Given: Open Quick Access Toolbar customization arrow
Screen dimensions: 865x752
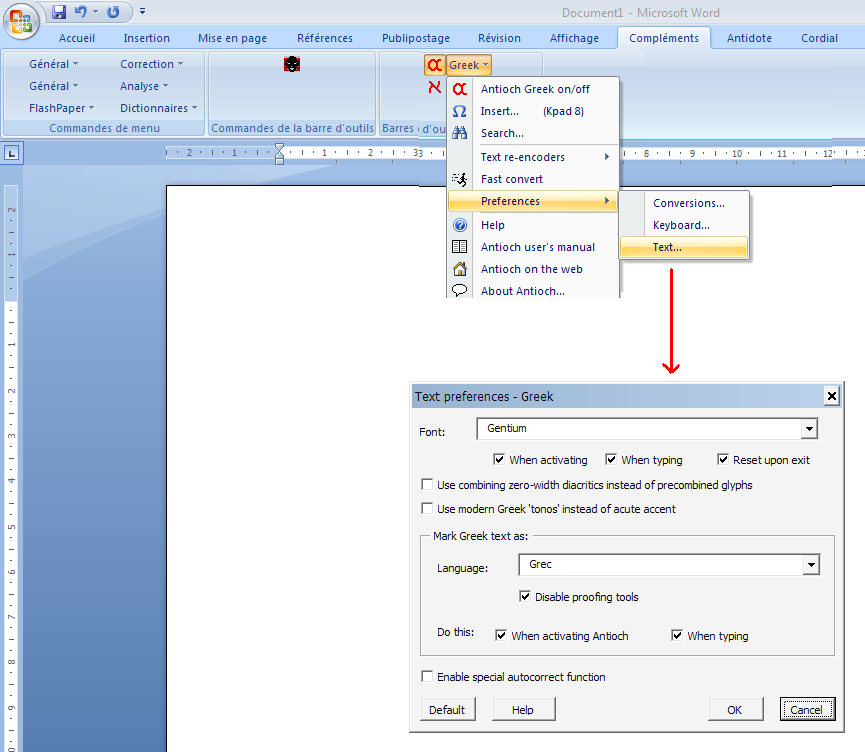Looking at the screenshot, I should 142,11.
